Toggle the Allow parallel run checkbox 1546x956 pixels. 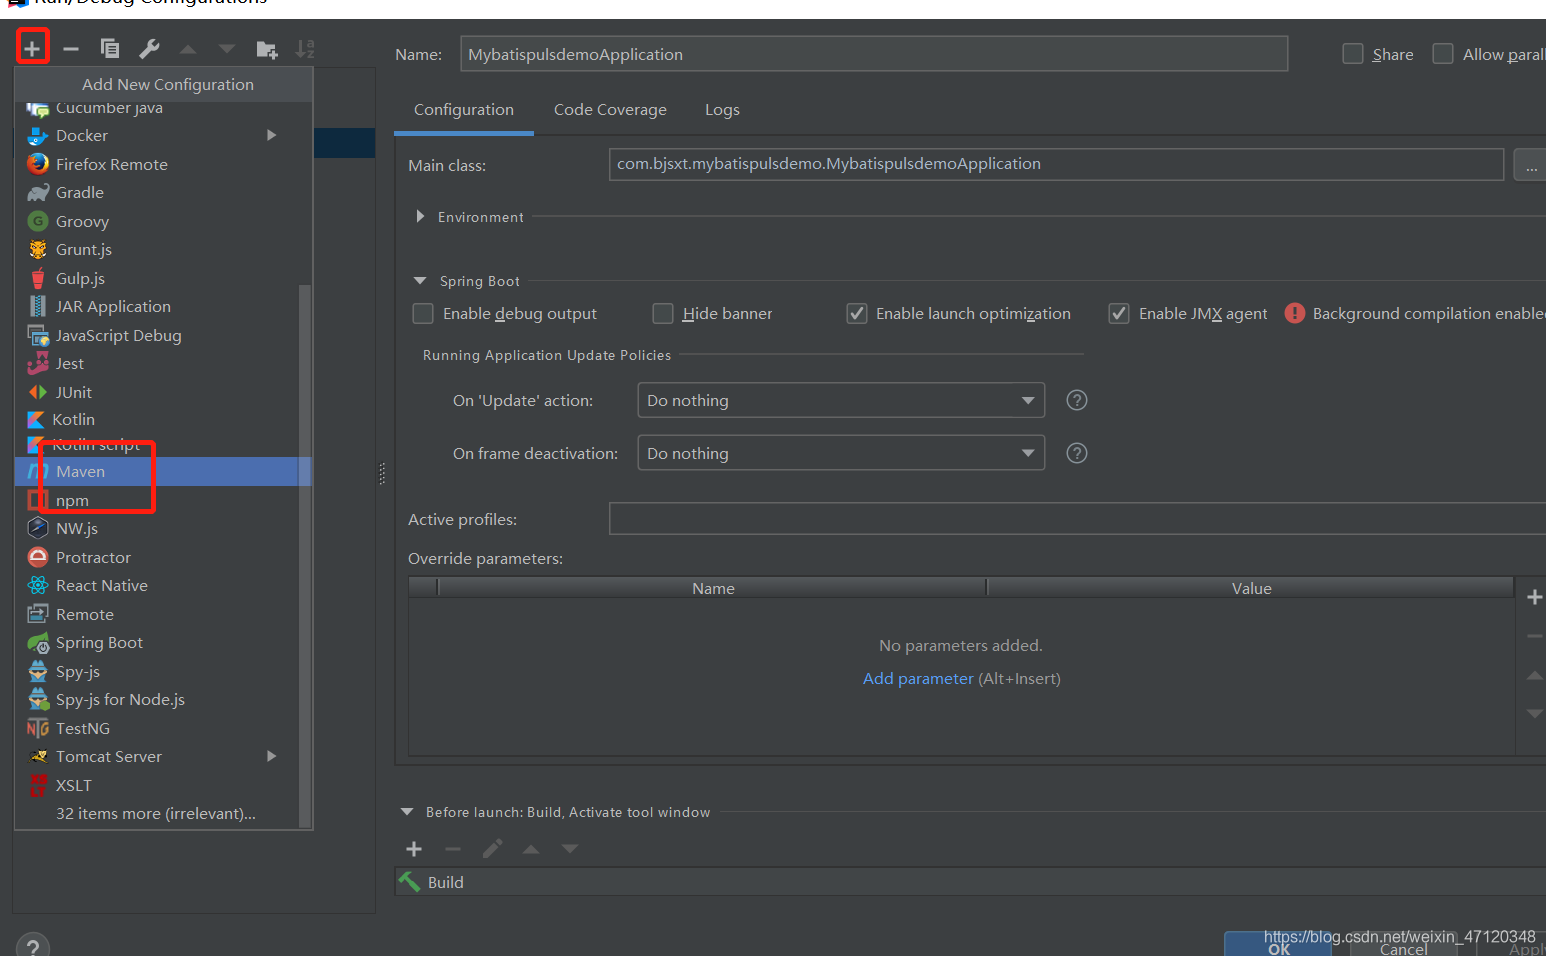1443,53
